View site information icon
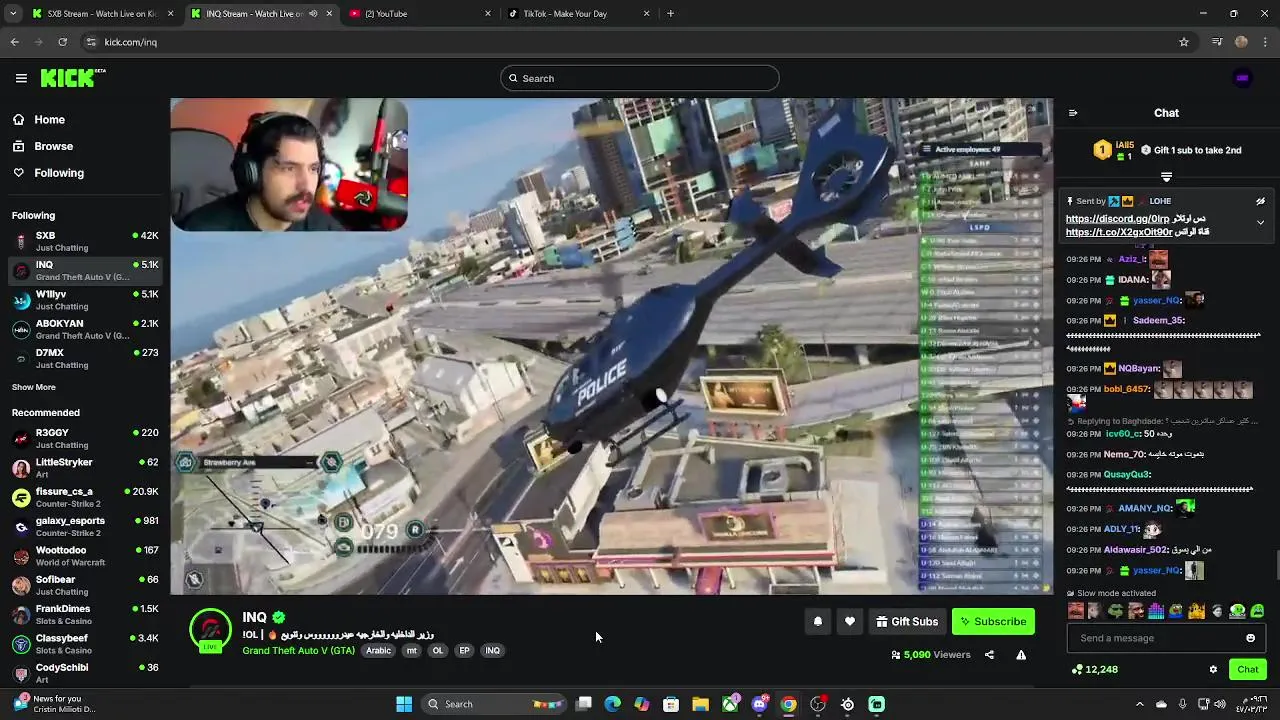This screenshot has width=1280, height=720. click(x=91, y=42)
